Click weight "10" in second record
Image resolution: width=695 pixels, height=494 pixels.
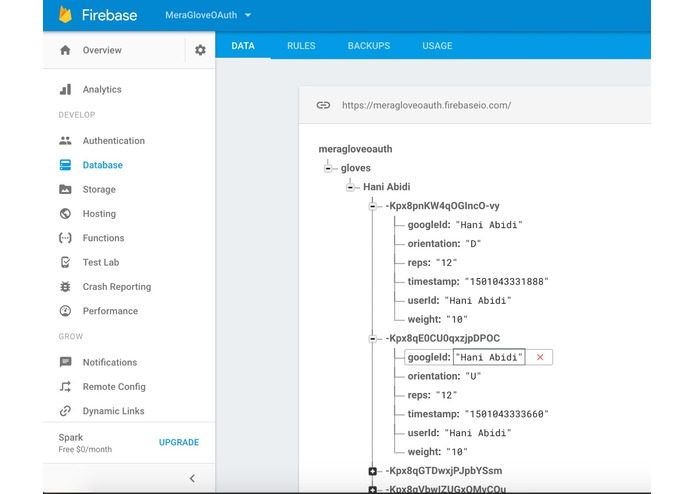pos(457,452)
